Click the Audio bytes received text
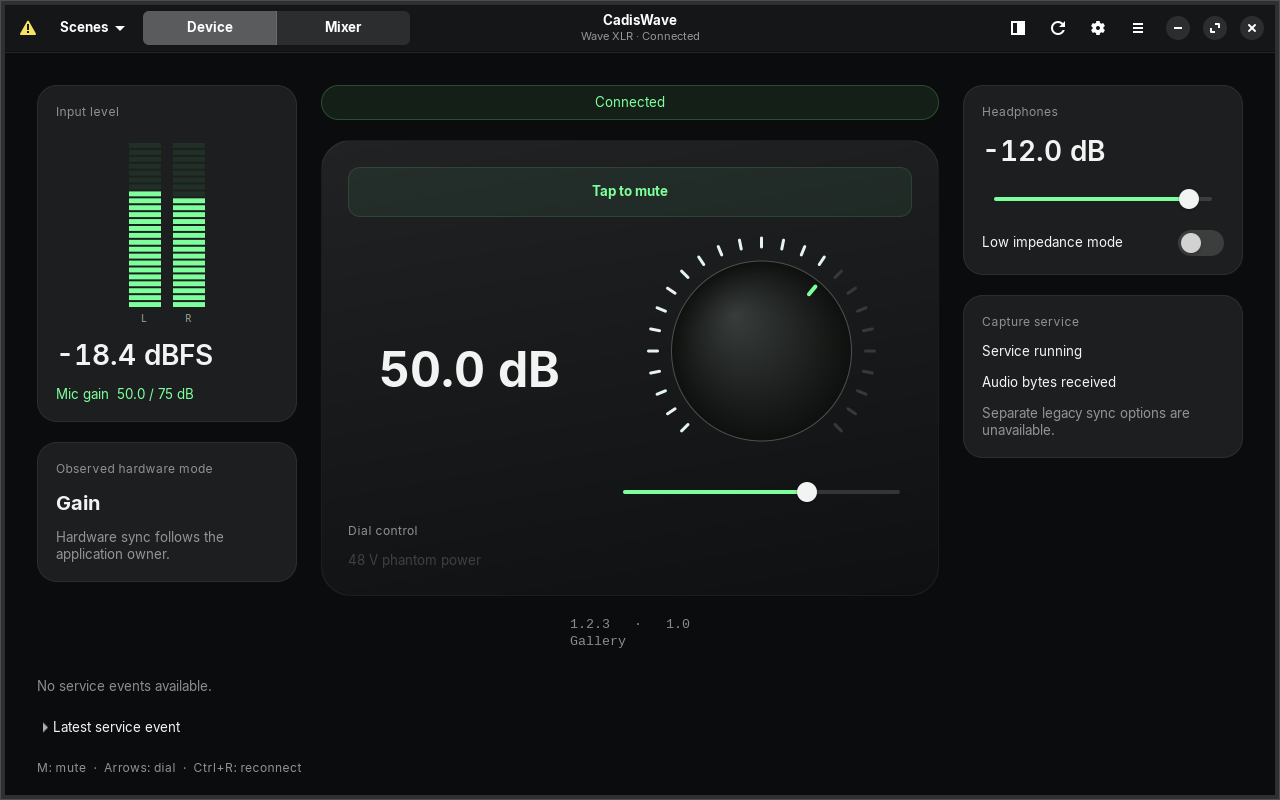This screenshot has width=1280, height=800. [1049, 382]
